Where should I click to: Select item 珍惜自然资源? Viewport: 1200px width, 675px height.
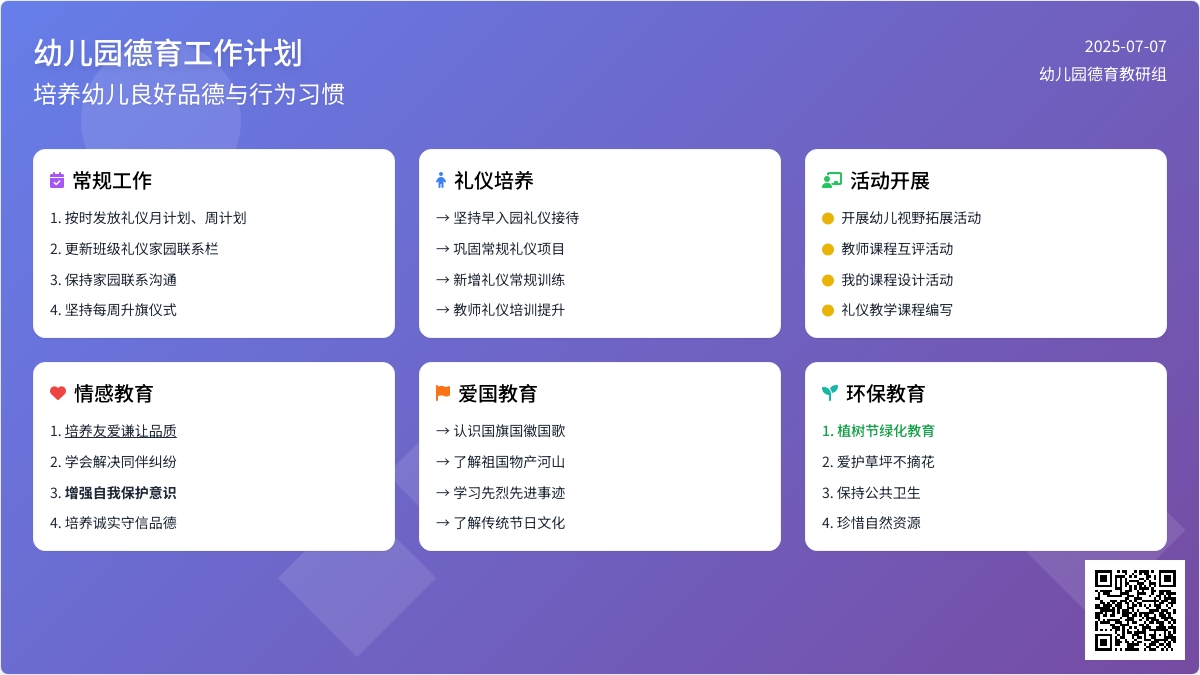[x=871, y=523]
